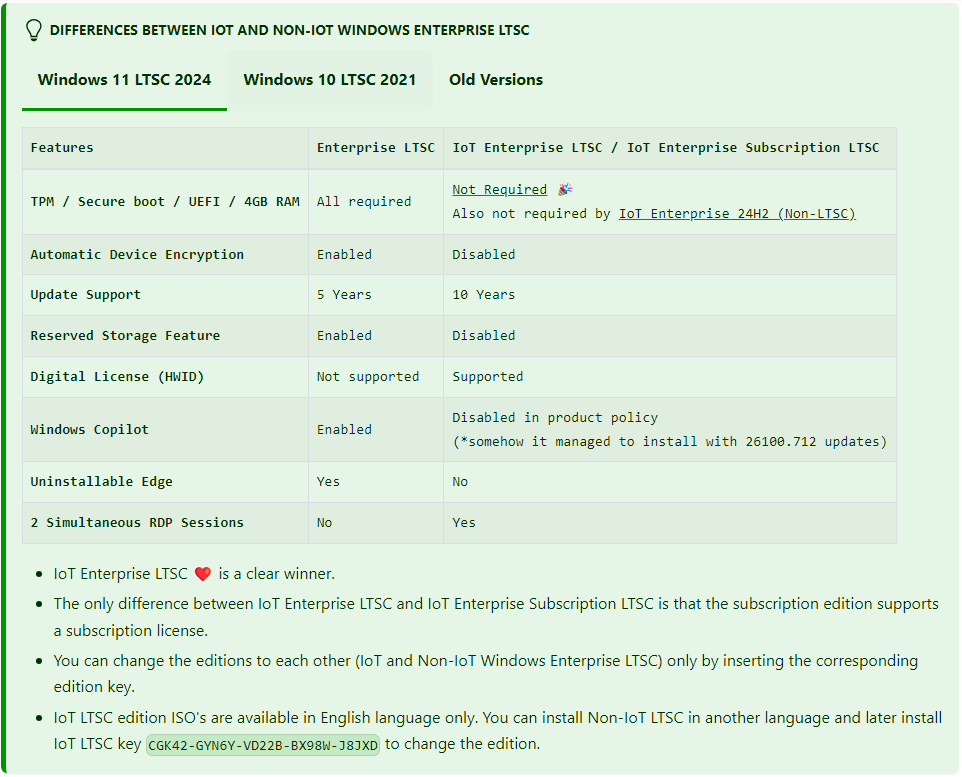This screenshot has height=777, width=962.
Task: Open the Windows 10 LTSC 2021 tab
Action: pos(330,80)
